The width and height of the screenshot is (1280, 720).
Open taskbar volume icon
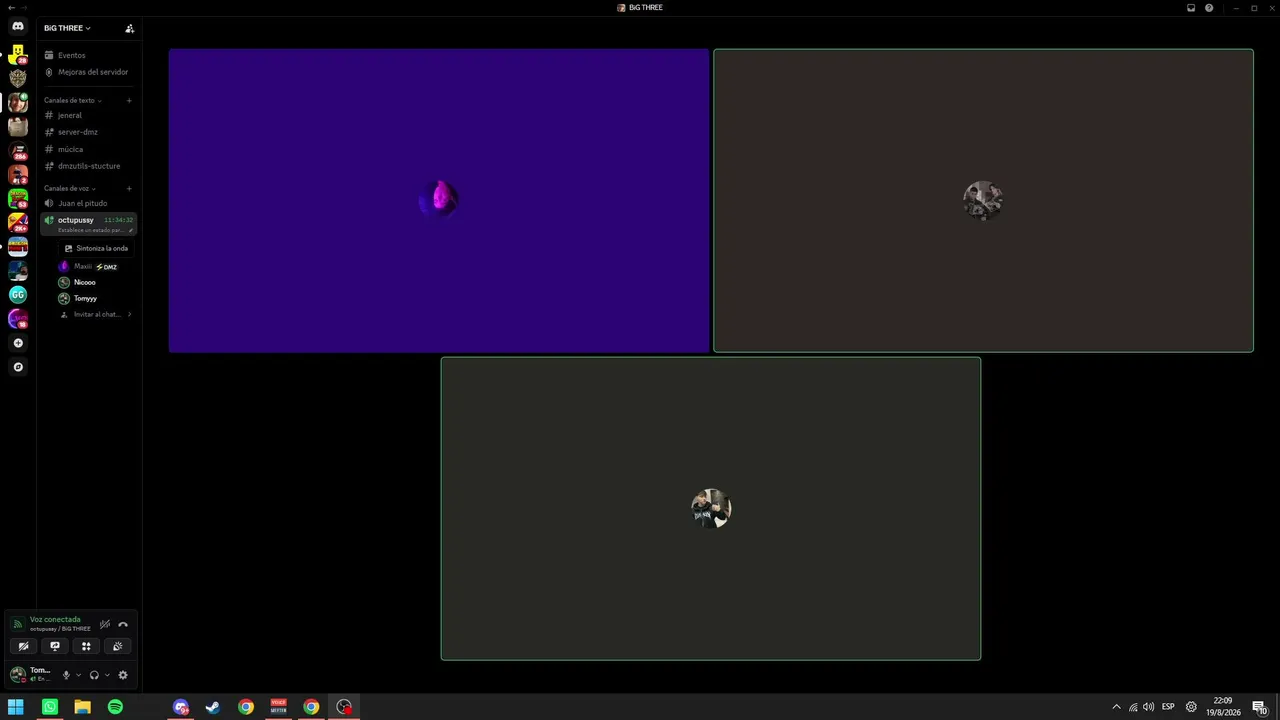point(1148,707)
